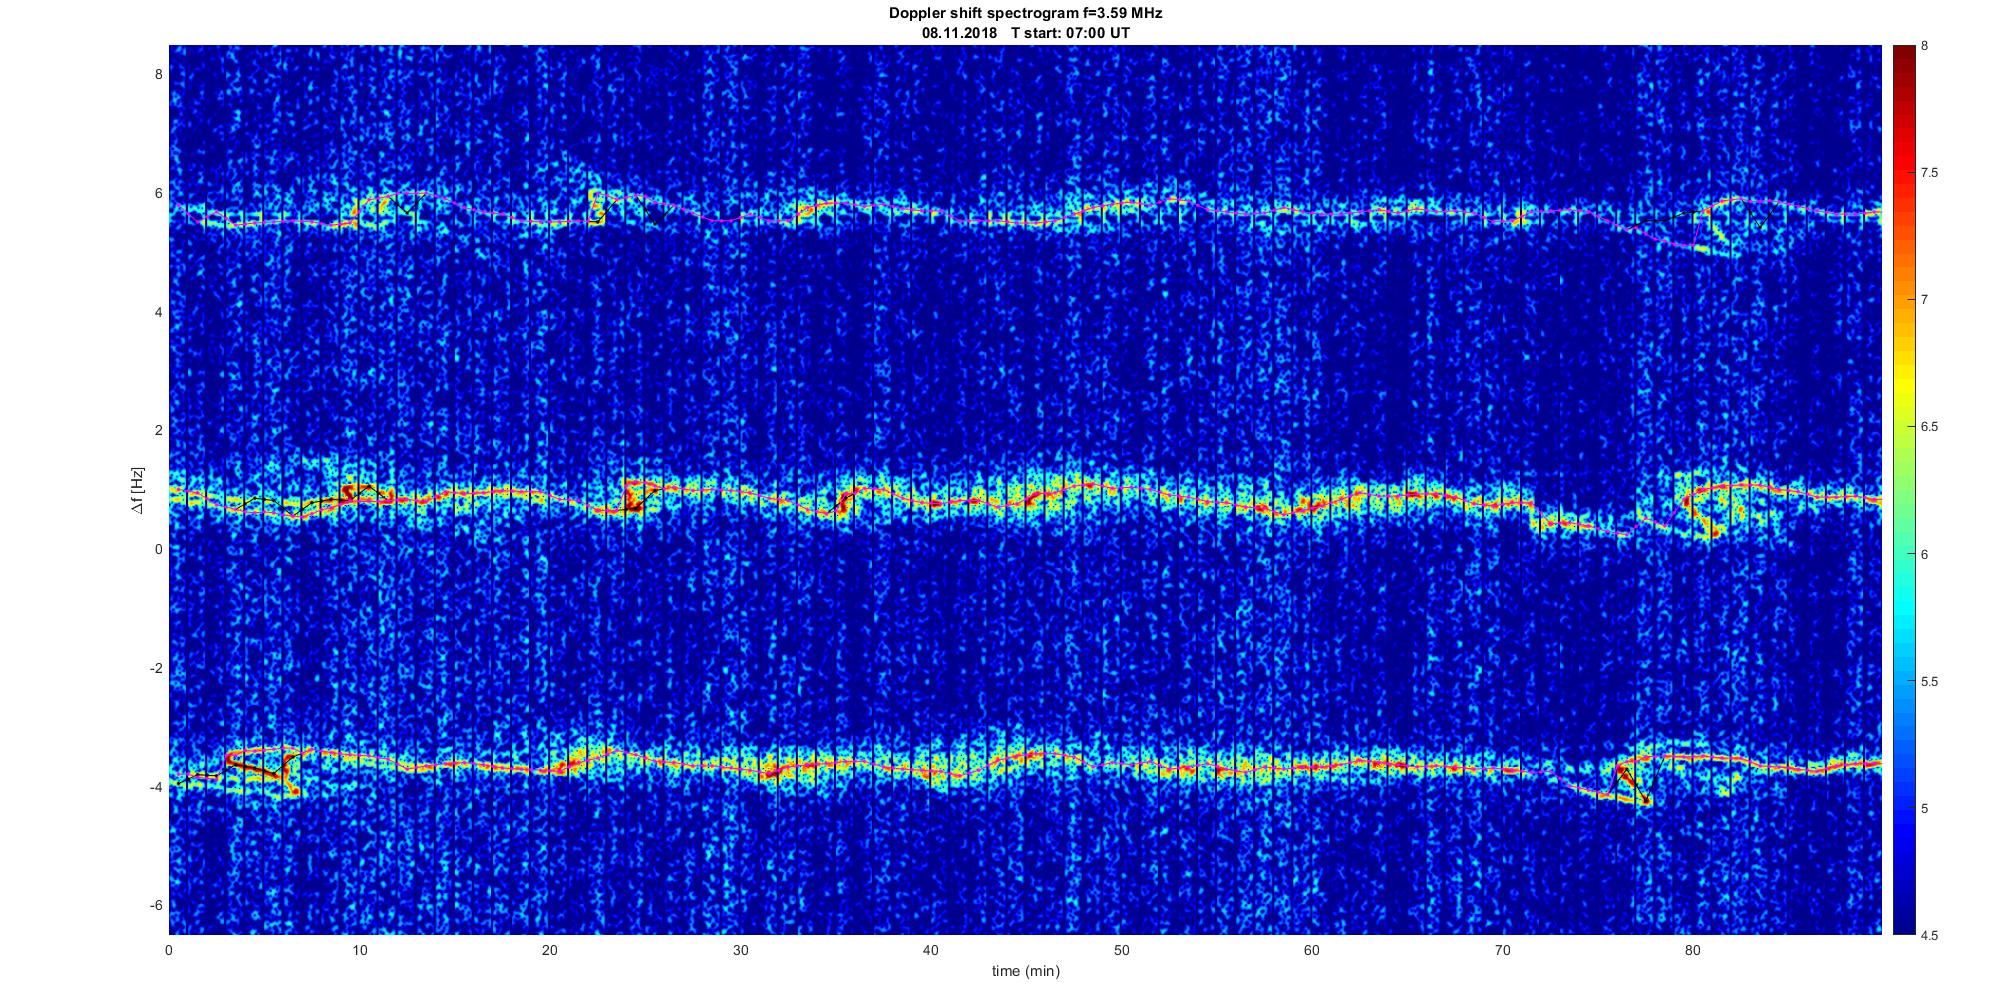Click the y-axis tick label 8
Screen dimensions: 2000x1003
tap(157, 74)
